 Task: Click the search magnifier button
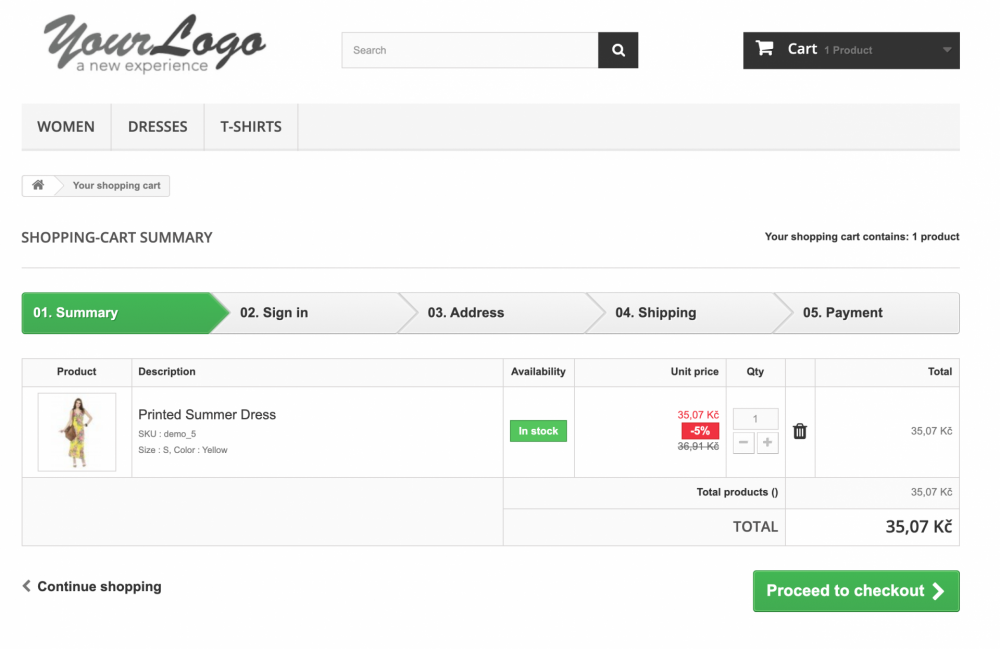(618, 50)
